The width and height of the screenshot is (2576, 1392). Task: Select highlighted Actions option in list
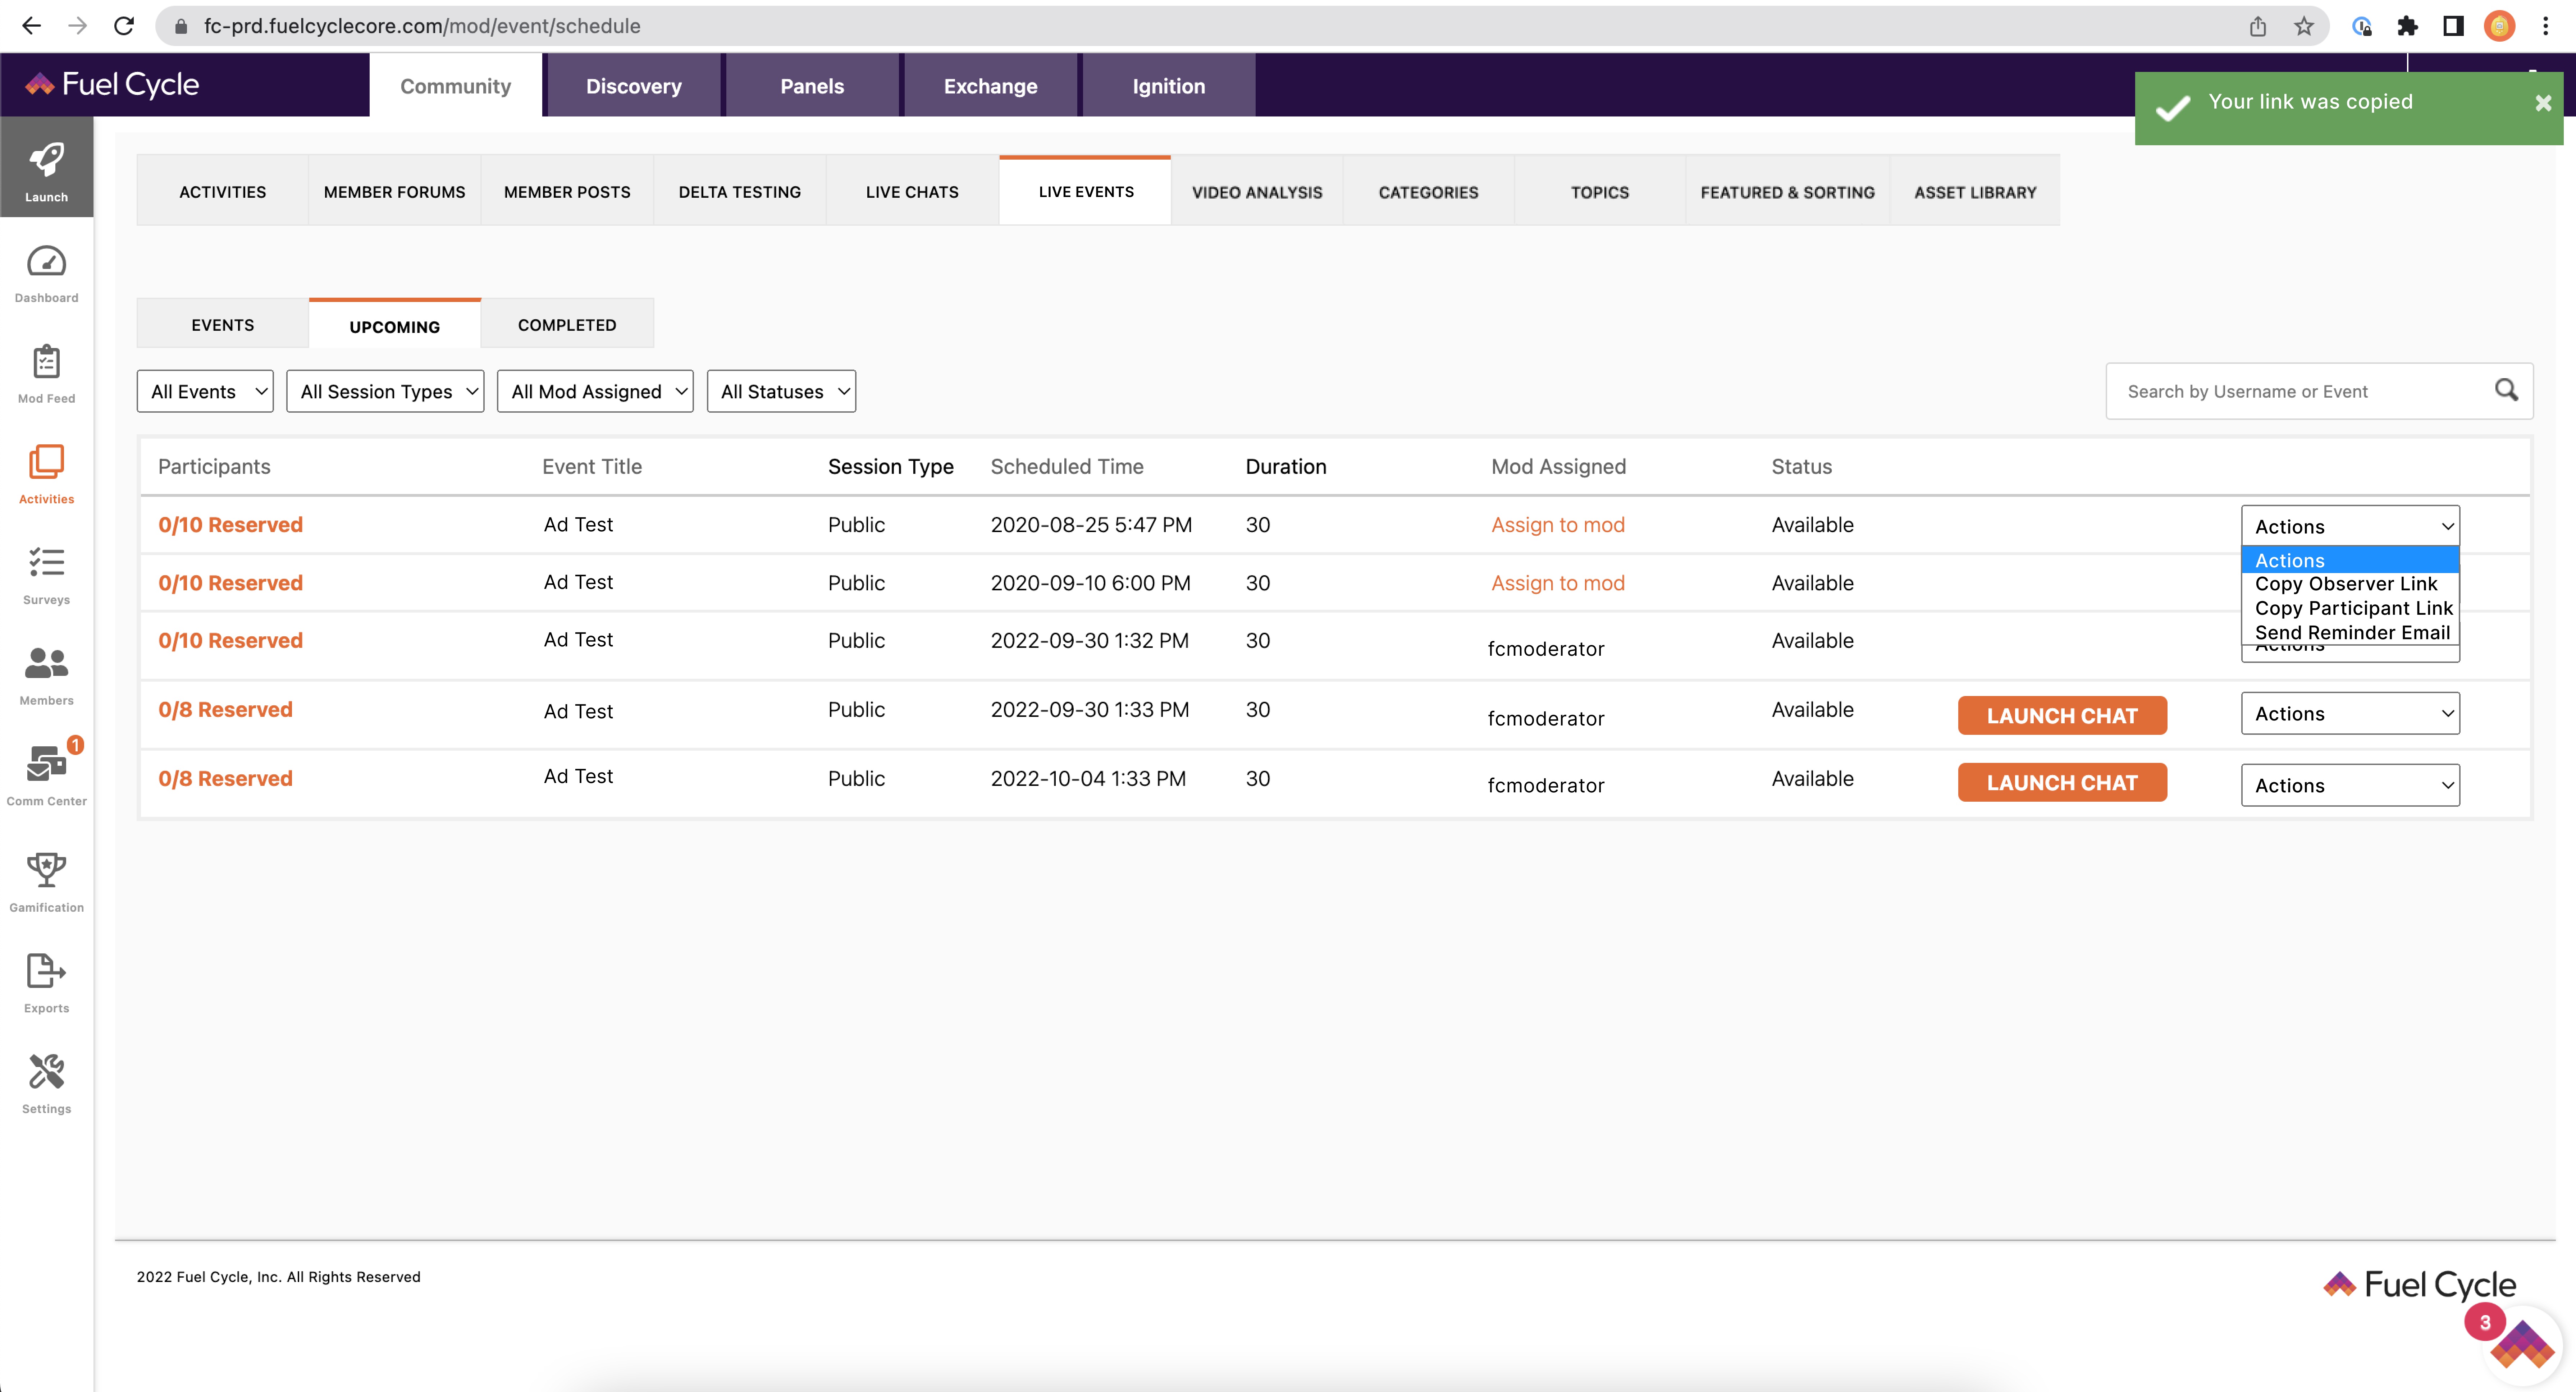pyautogui.click(x=2350, y=560)
